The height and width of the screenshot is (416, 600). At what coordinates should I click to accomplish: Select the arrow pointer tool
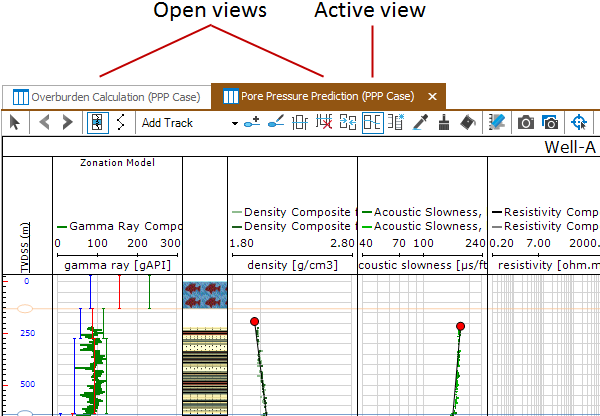coord(15,123)
